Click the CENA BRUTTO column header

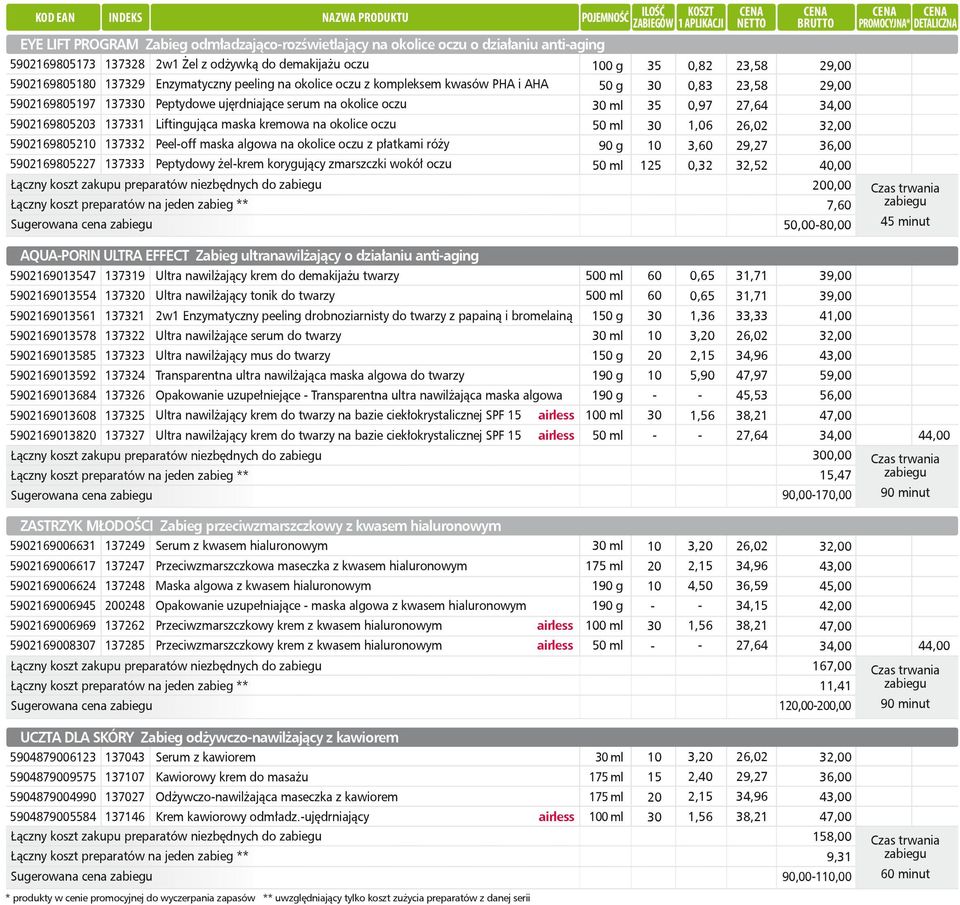pyautogui.click(x=816, y=18)
